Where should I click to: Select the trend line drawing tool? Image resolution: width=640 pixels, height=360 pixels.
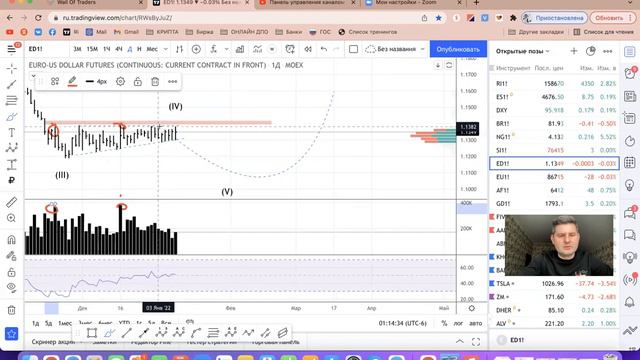[11, 84]
